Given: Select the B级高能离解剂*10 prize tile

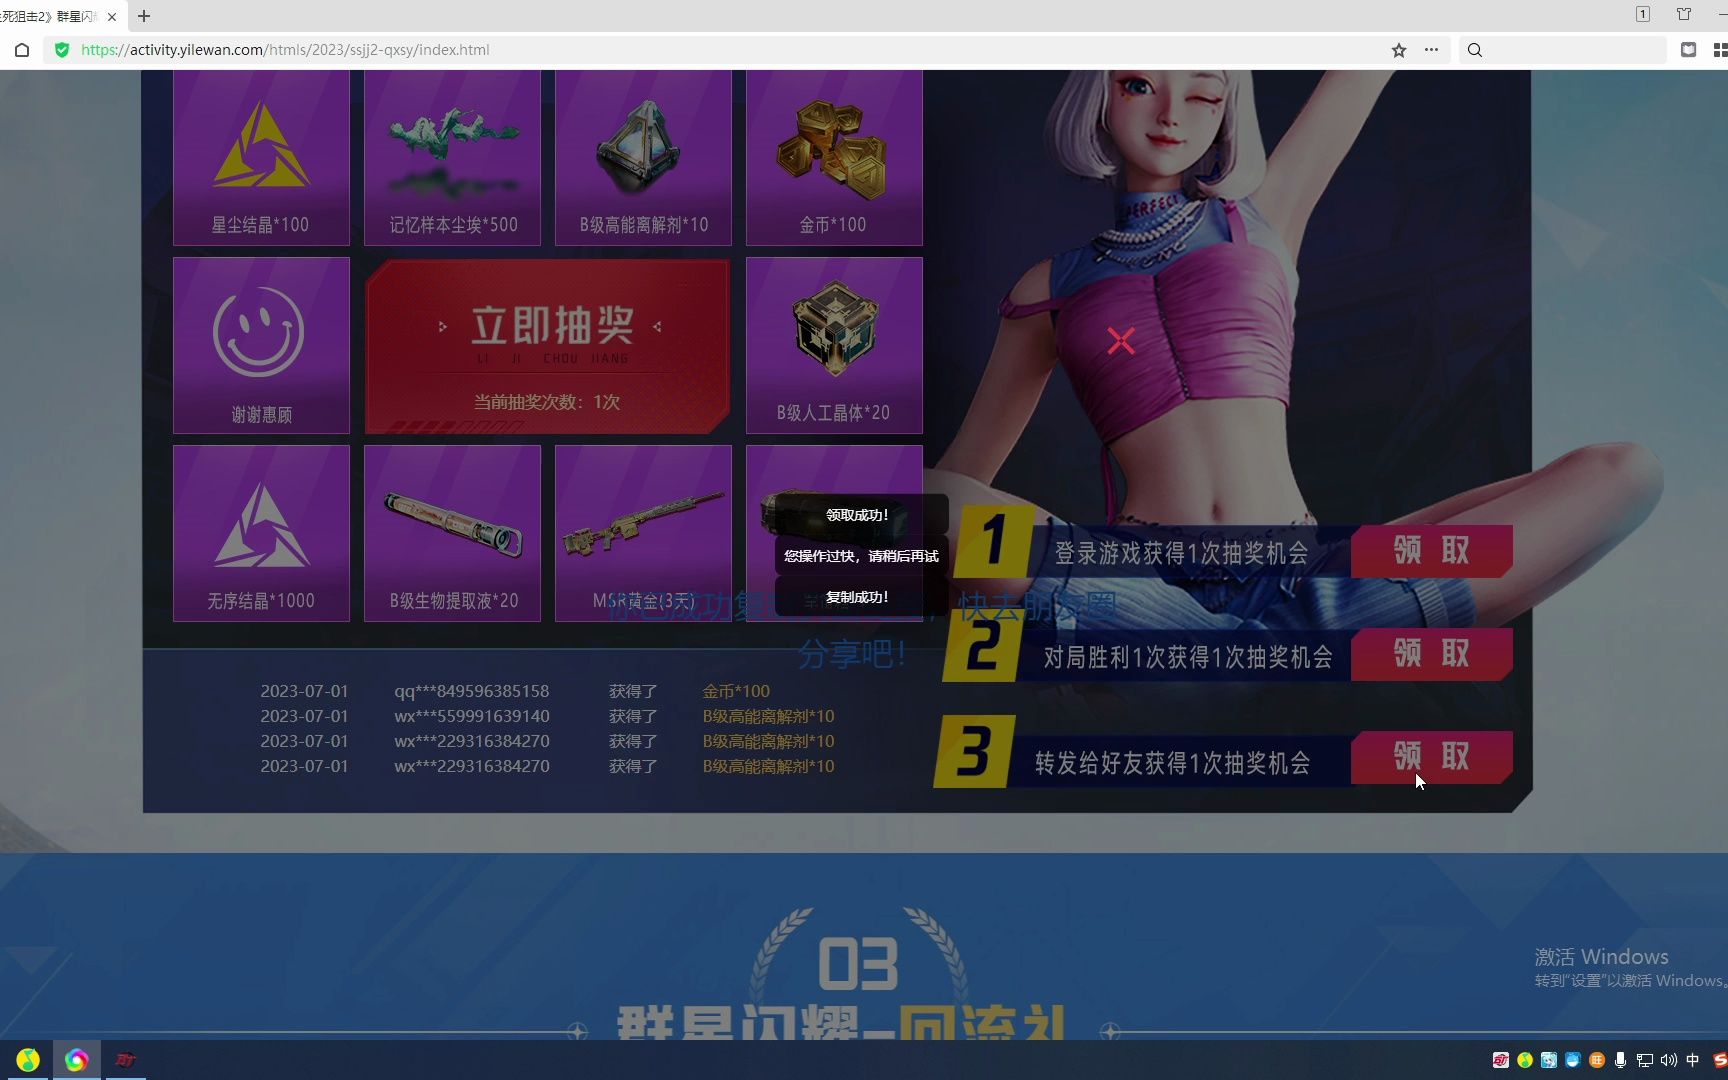Looking at the screenshot, I should click(x=643, y=157).
